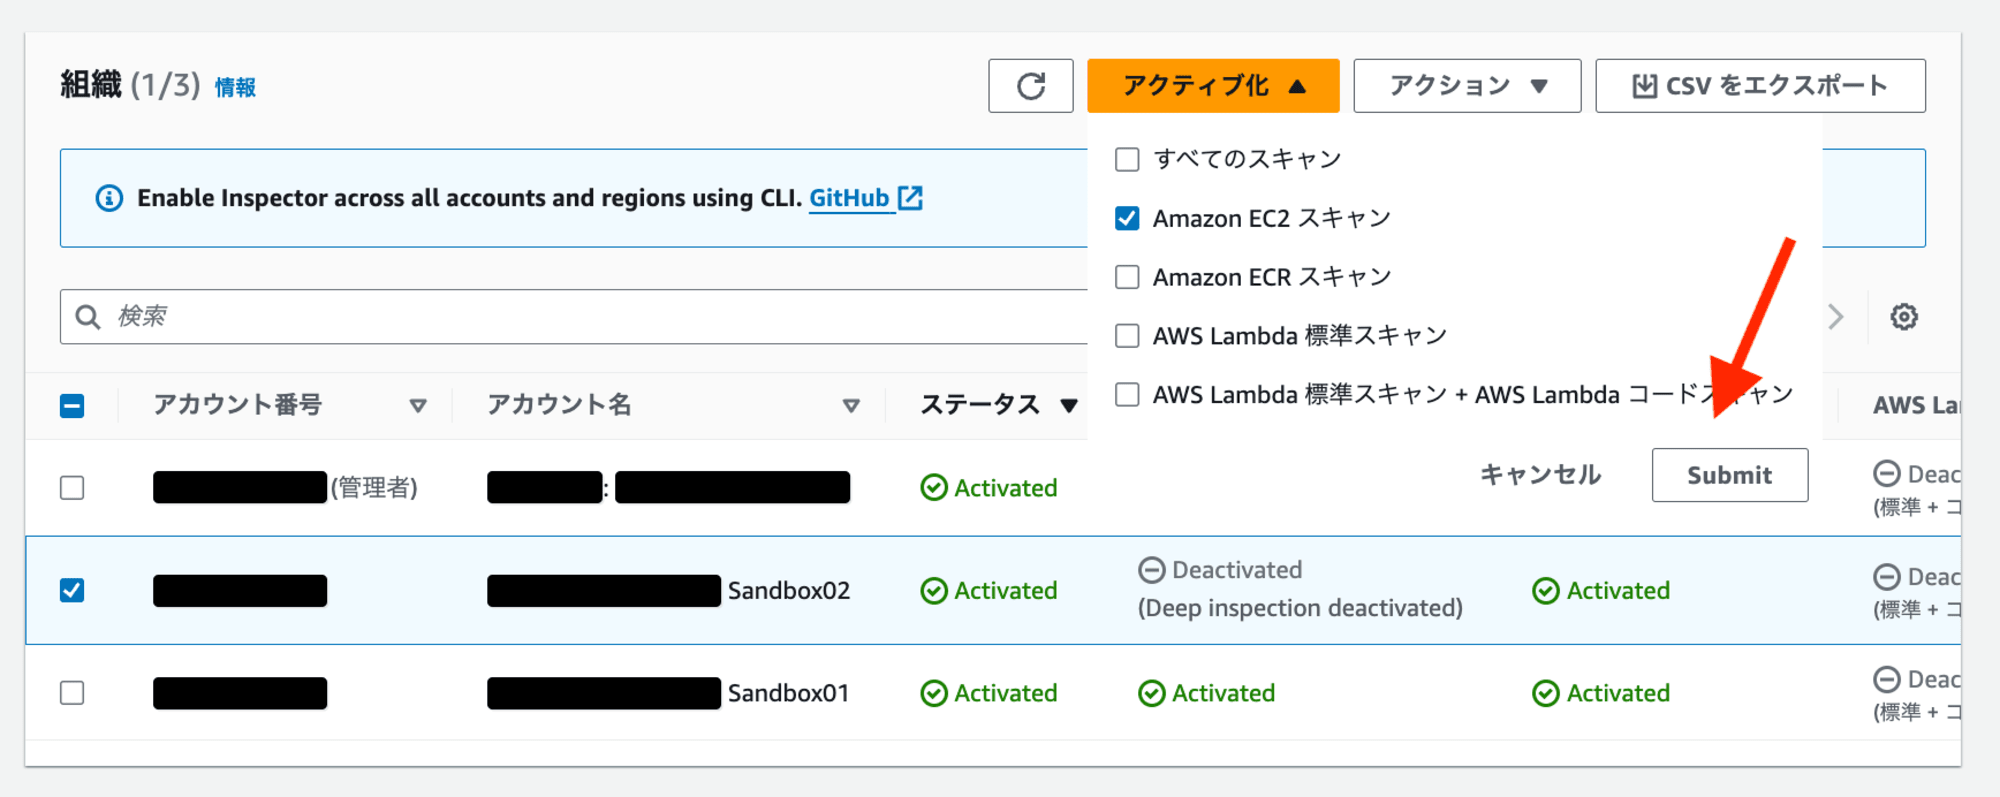Open the table preferences gear

[x=1903, y=317]
